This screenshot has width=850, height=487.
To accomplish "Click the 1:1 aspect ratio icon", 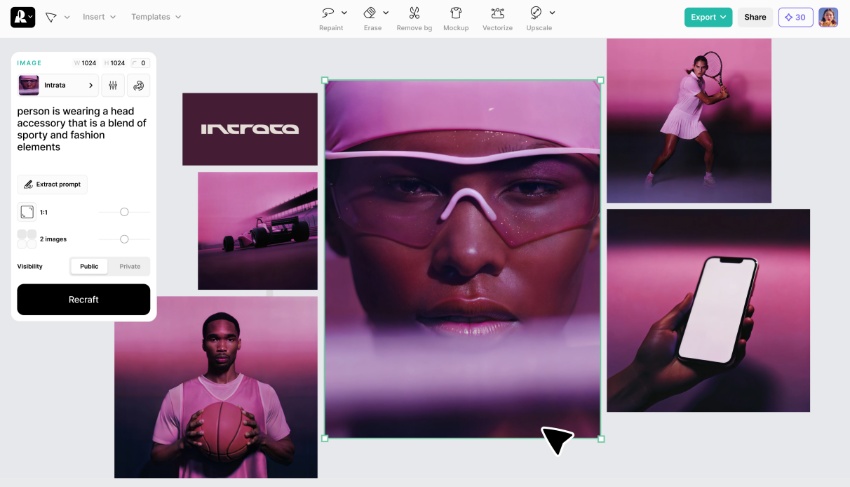I will [27, 212].
